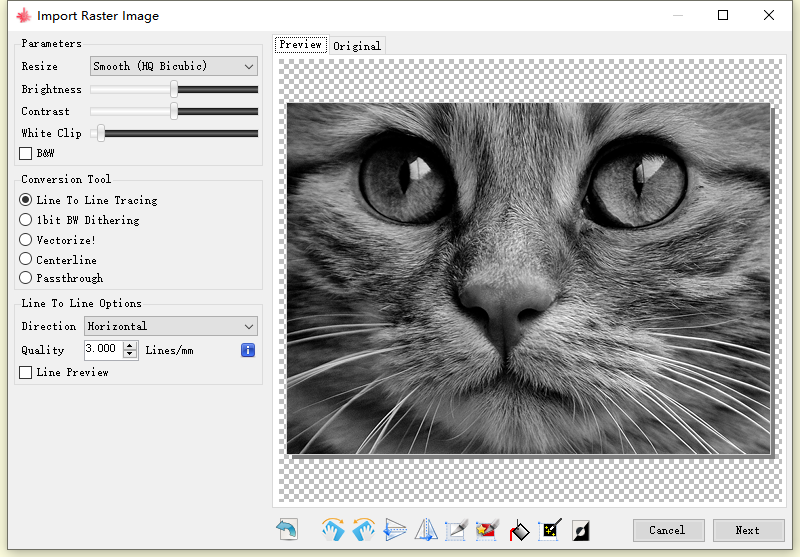Click the Cancel button

[x=668, y=530]
